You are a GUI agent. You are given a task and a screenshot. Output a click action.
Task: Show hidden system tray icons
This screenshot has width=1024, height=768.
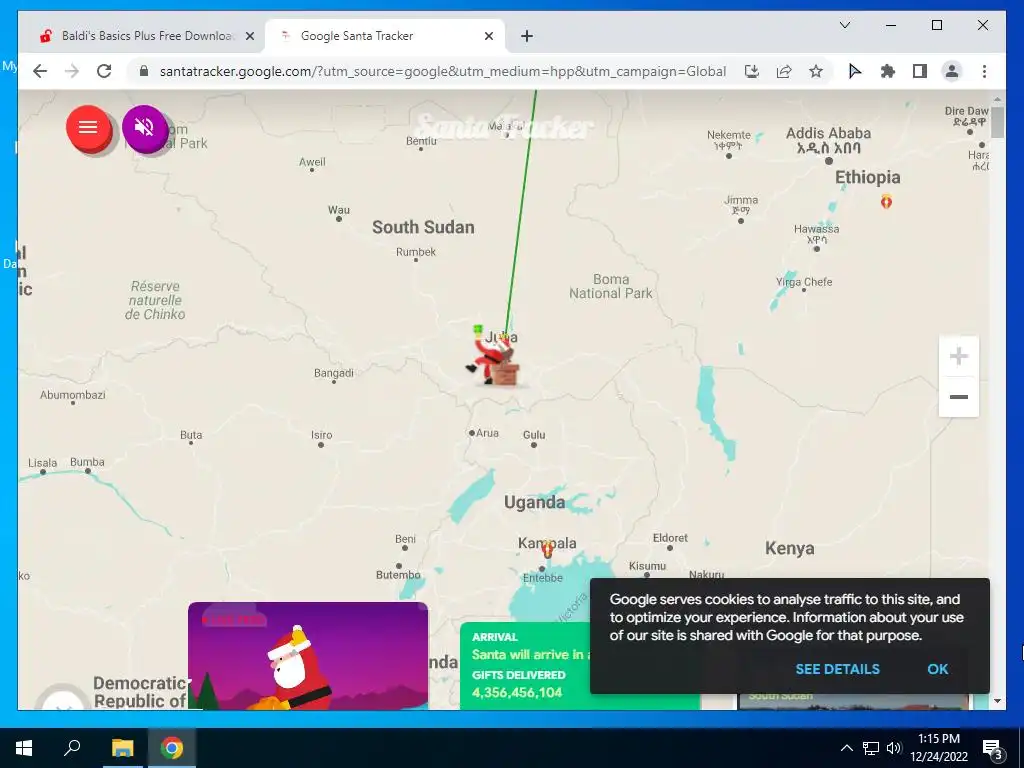[x=846, y=748]
